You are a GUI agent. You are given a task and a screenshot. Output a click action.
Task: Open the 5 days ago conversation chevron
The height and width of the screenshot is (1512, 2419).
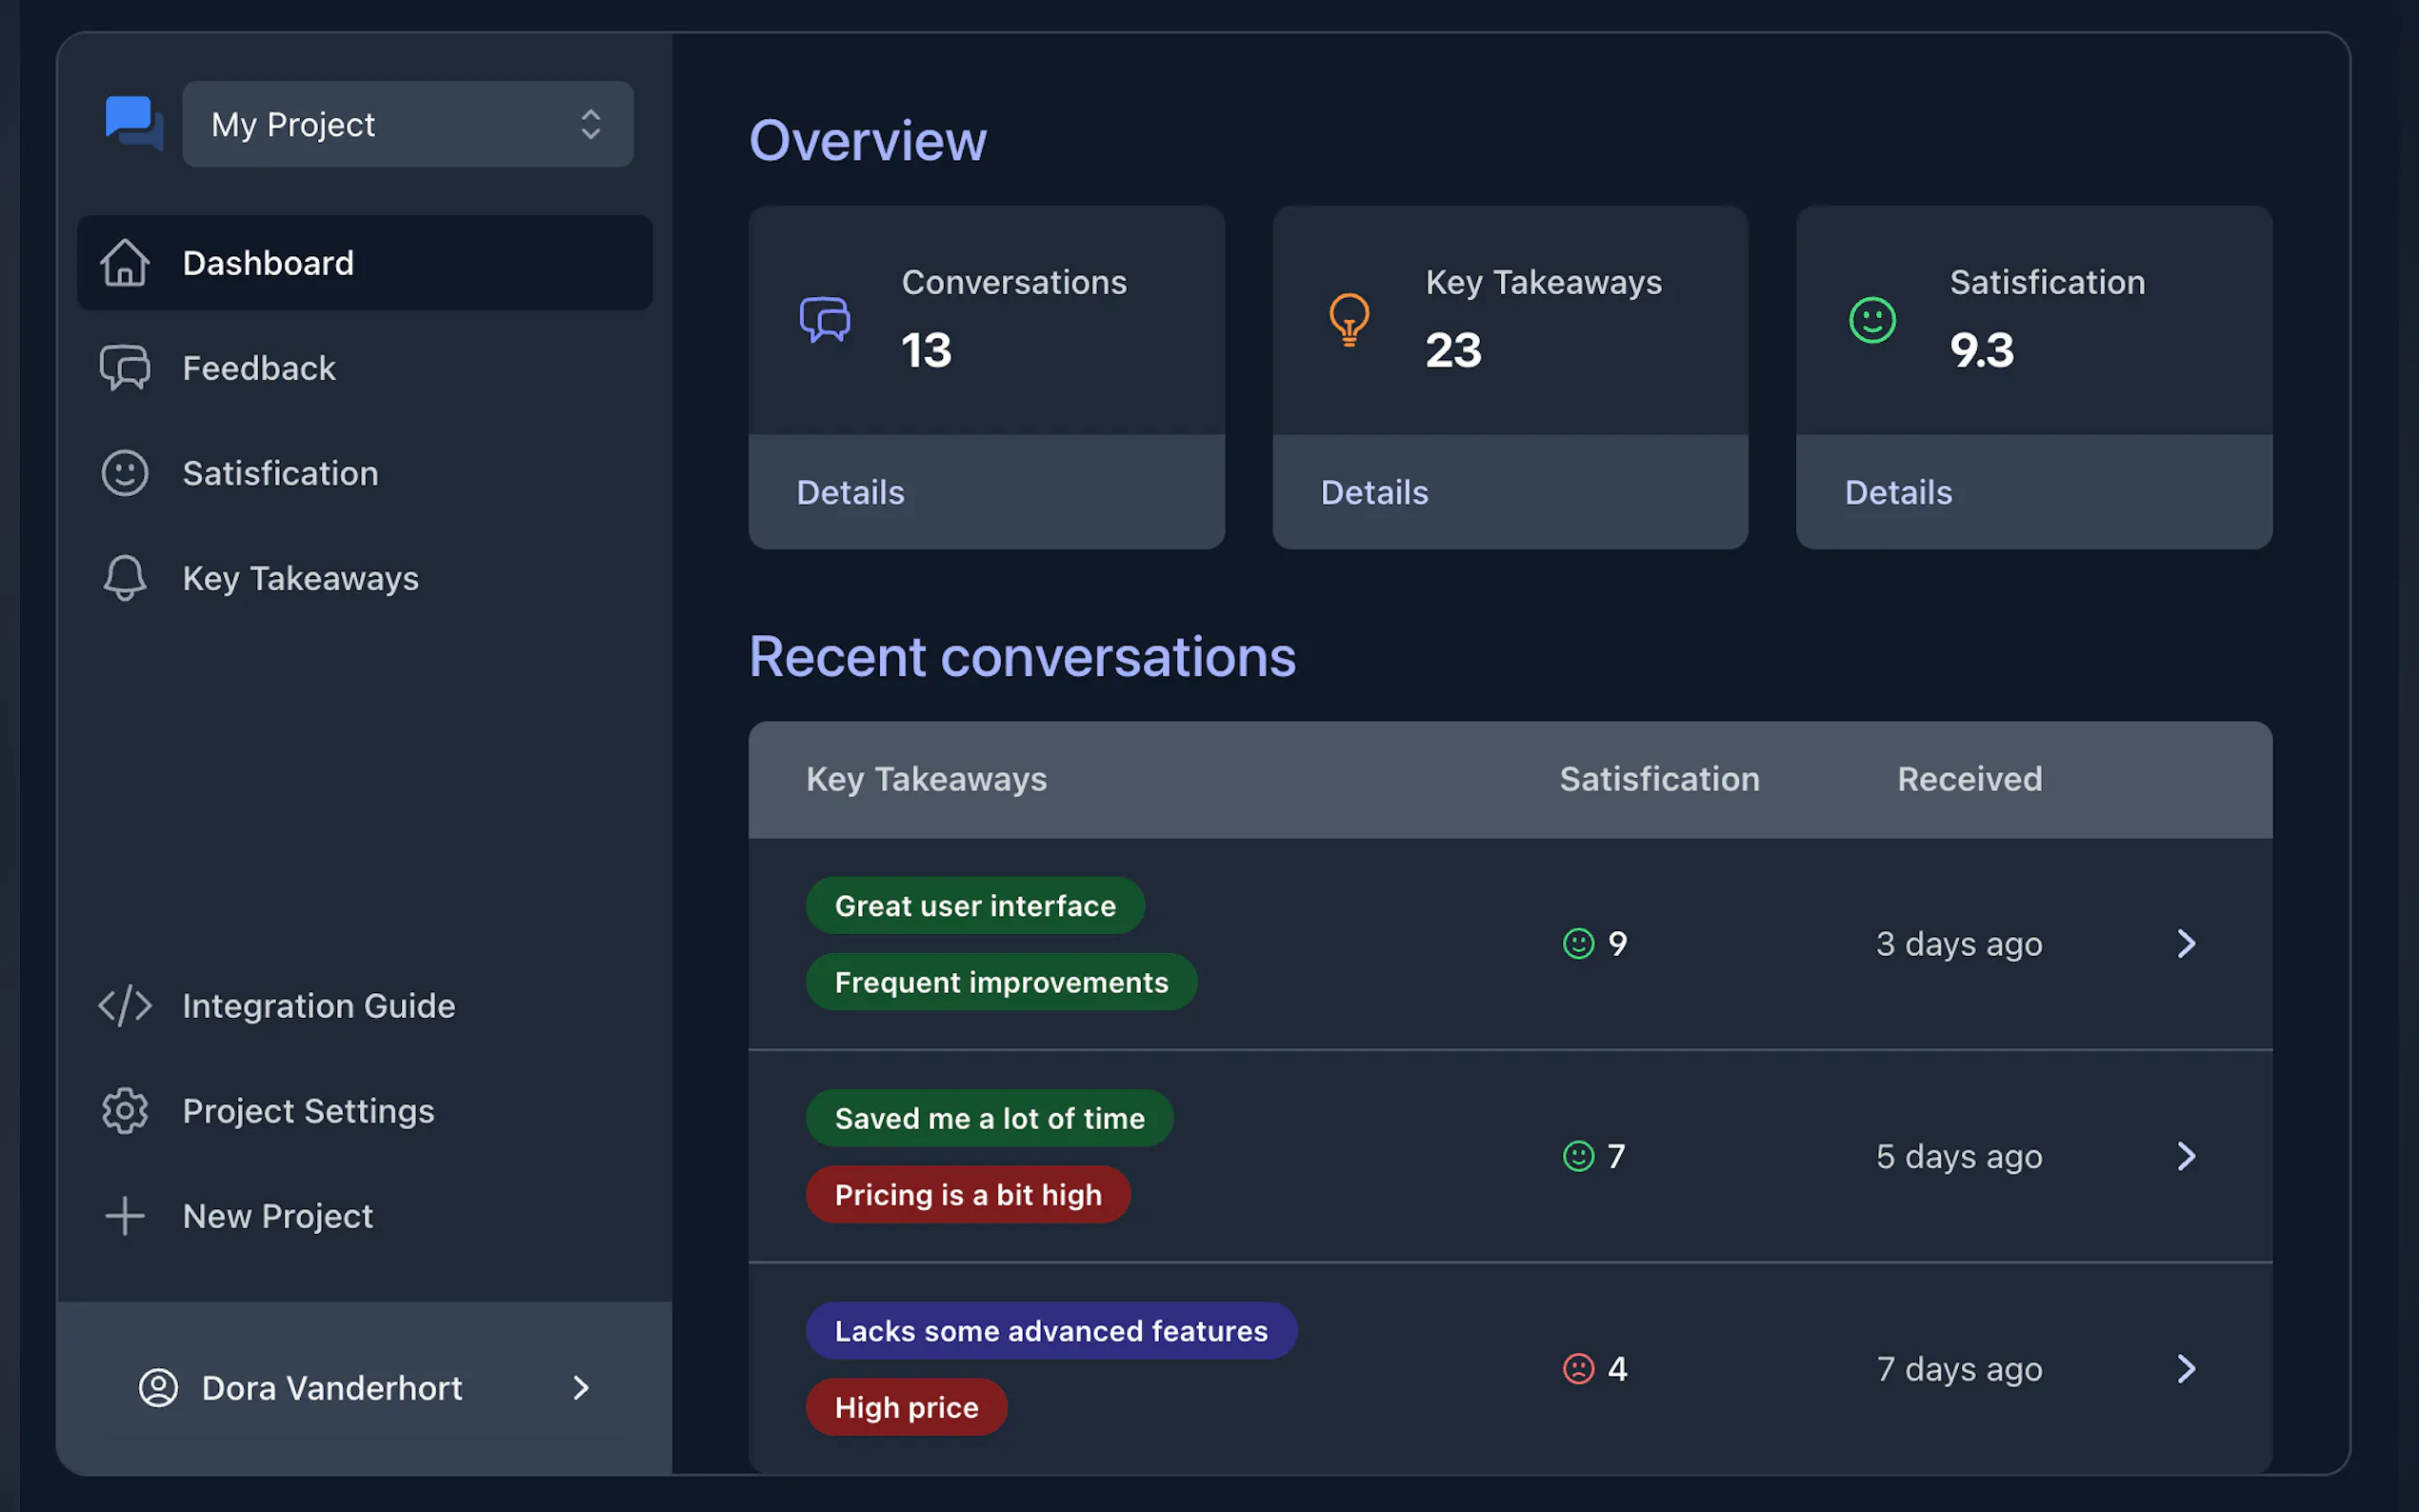2186,1156
